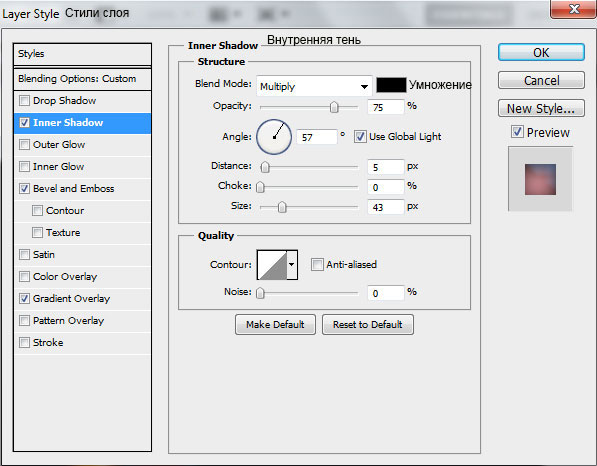Tick the Inner Glow checkbox
Screen dimensions: 597x466
click(24, 166)
